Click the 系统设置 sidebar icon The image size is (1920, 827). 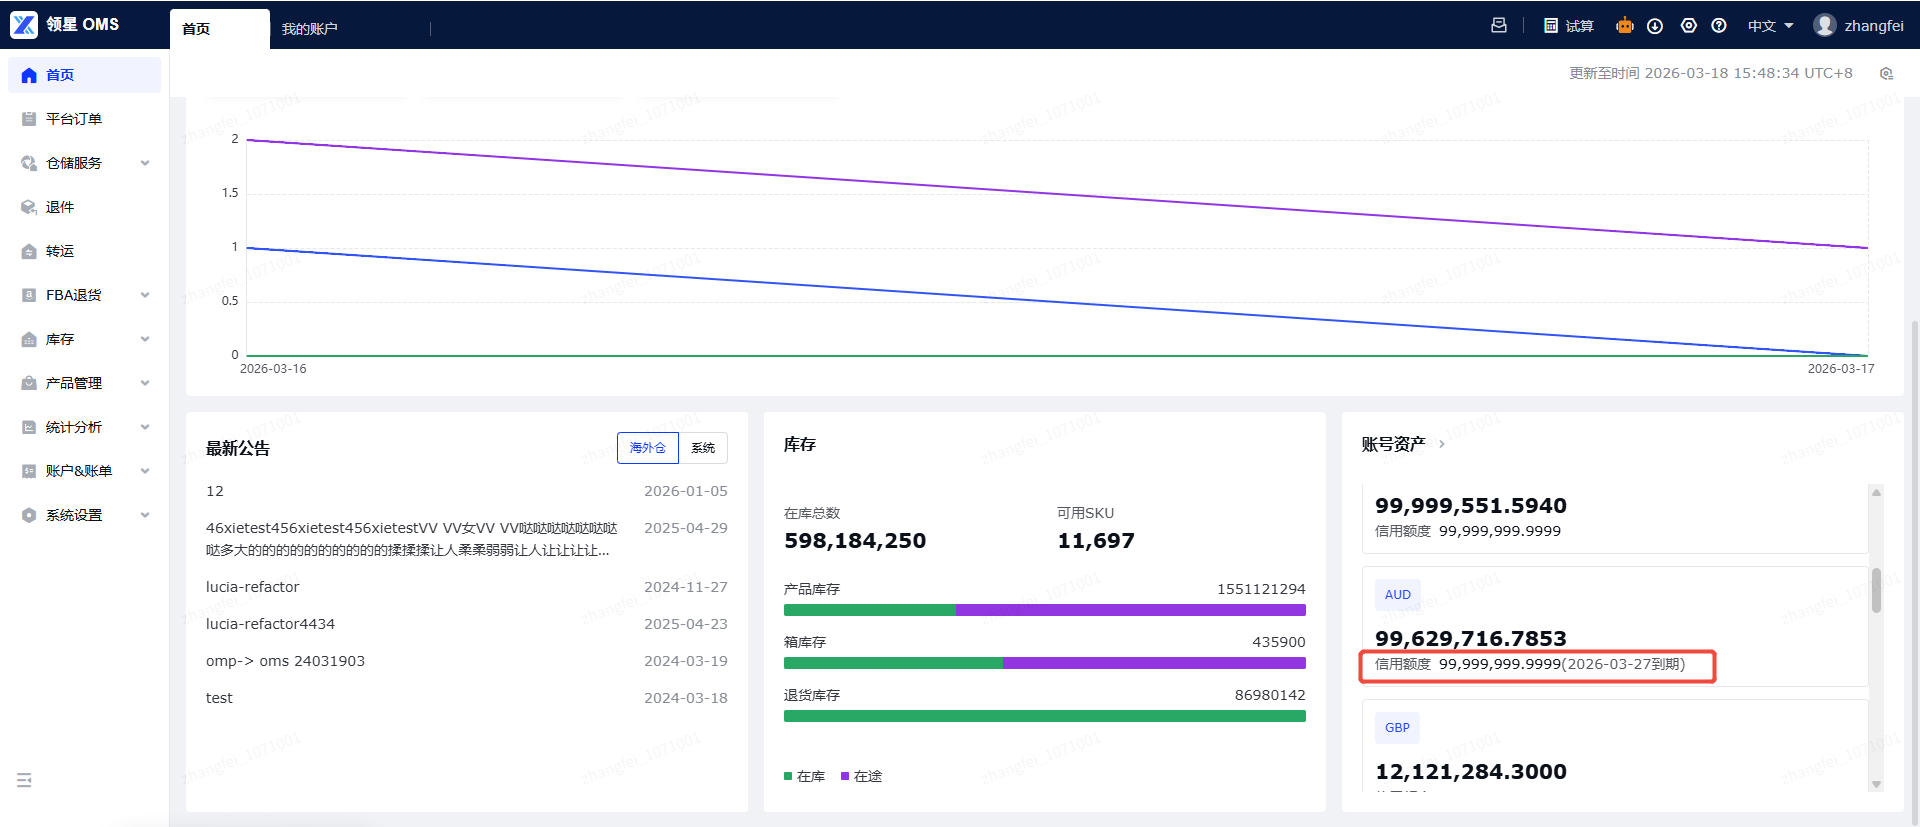[x=29, y=515]
